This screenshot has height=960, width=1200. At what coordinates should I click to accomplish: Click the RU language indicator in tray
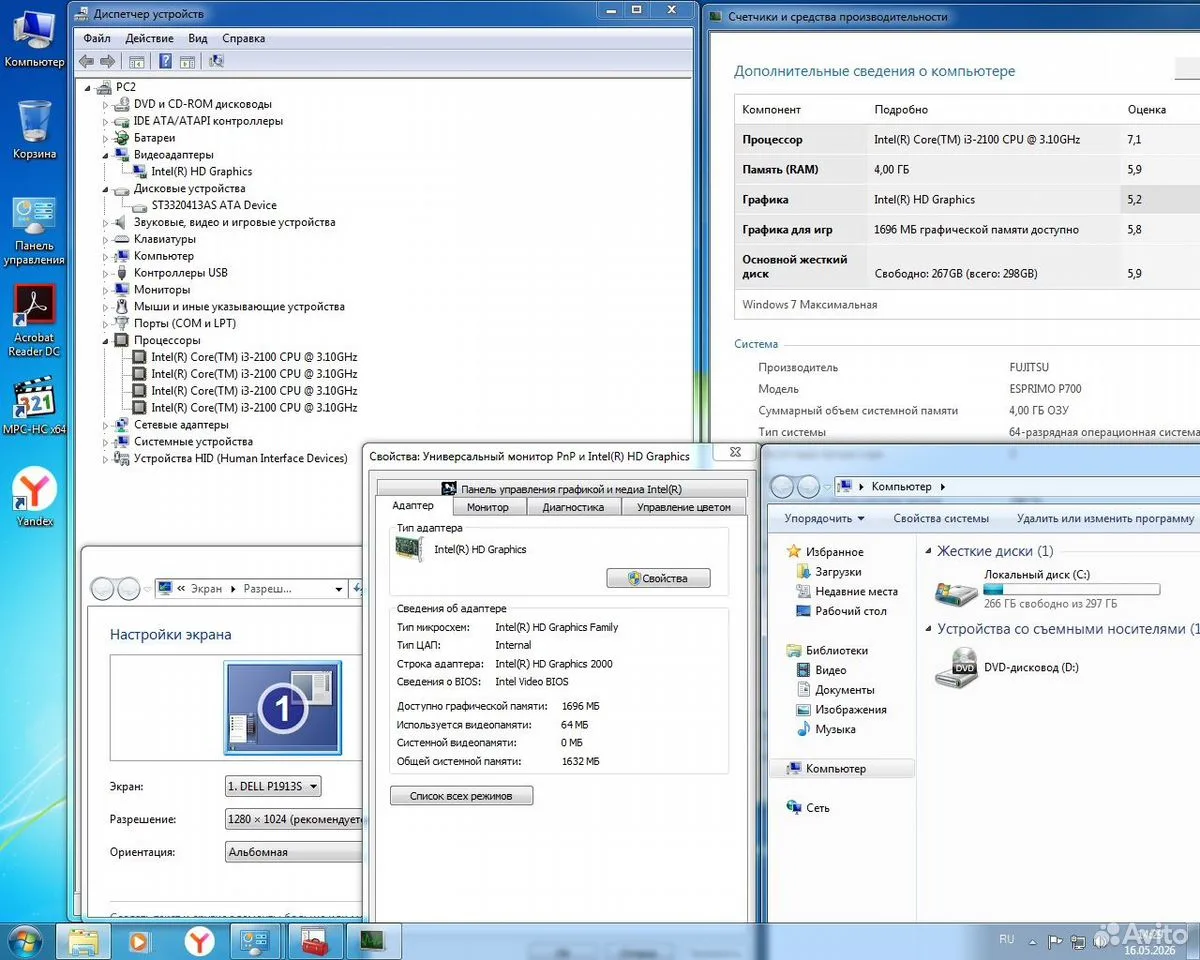point(1007,939)
